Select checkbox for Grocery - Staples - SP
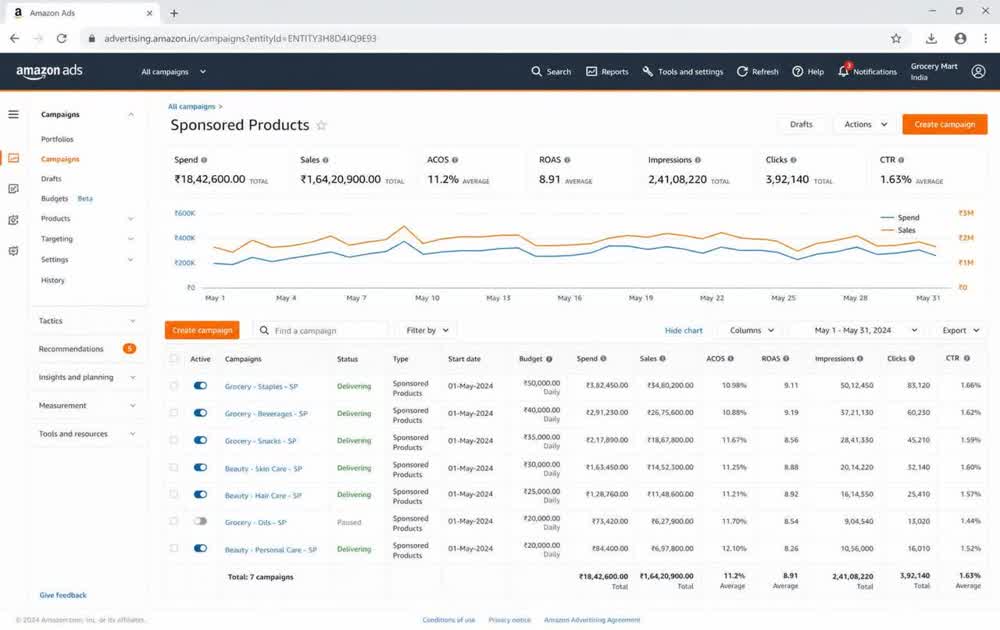The height and width of the screenshot is (630, 1000). 174,386
